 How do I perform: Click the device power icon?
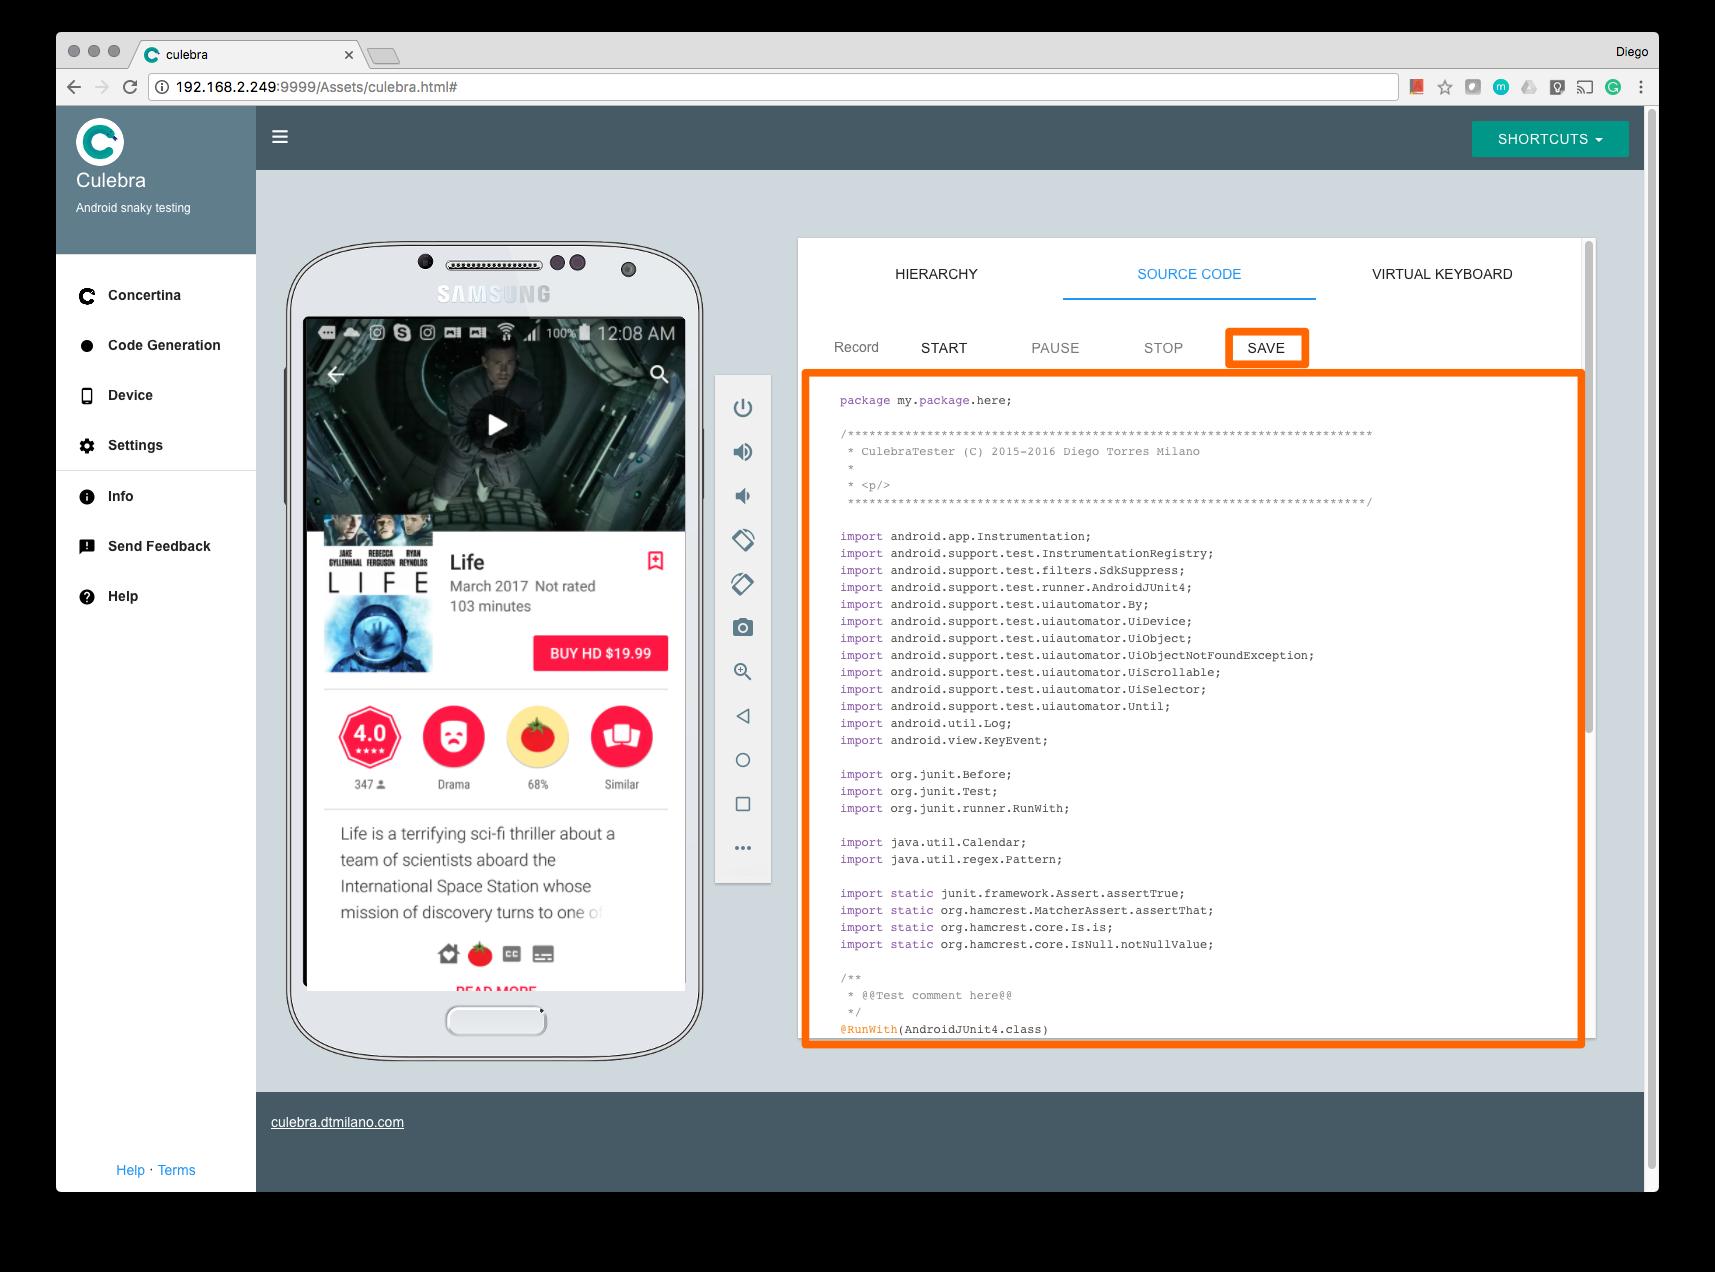743,408
